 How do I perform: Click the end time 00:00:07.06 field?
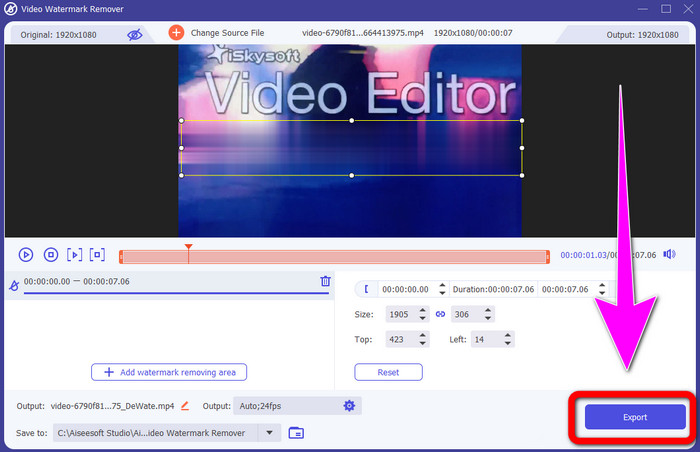[x=565, y=289]
